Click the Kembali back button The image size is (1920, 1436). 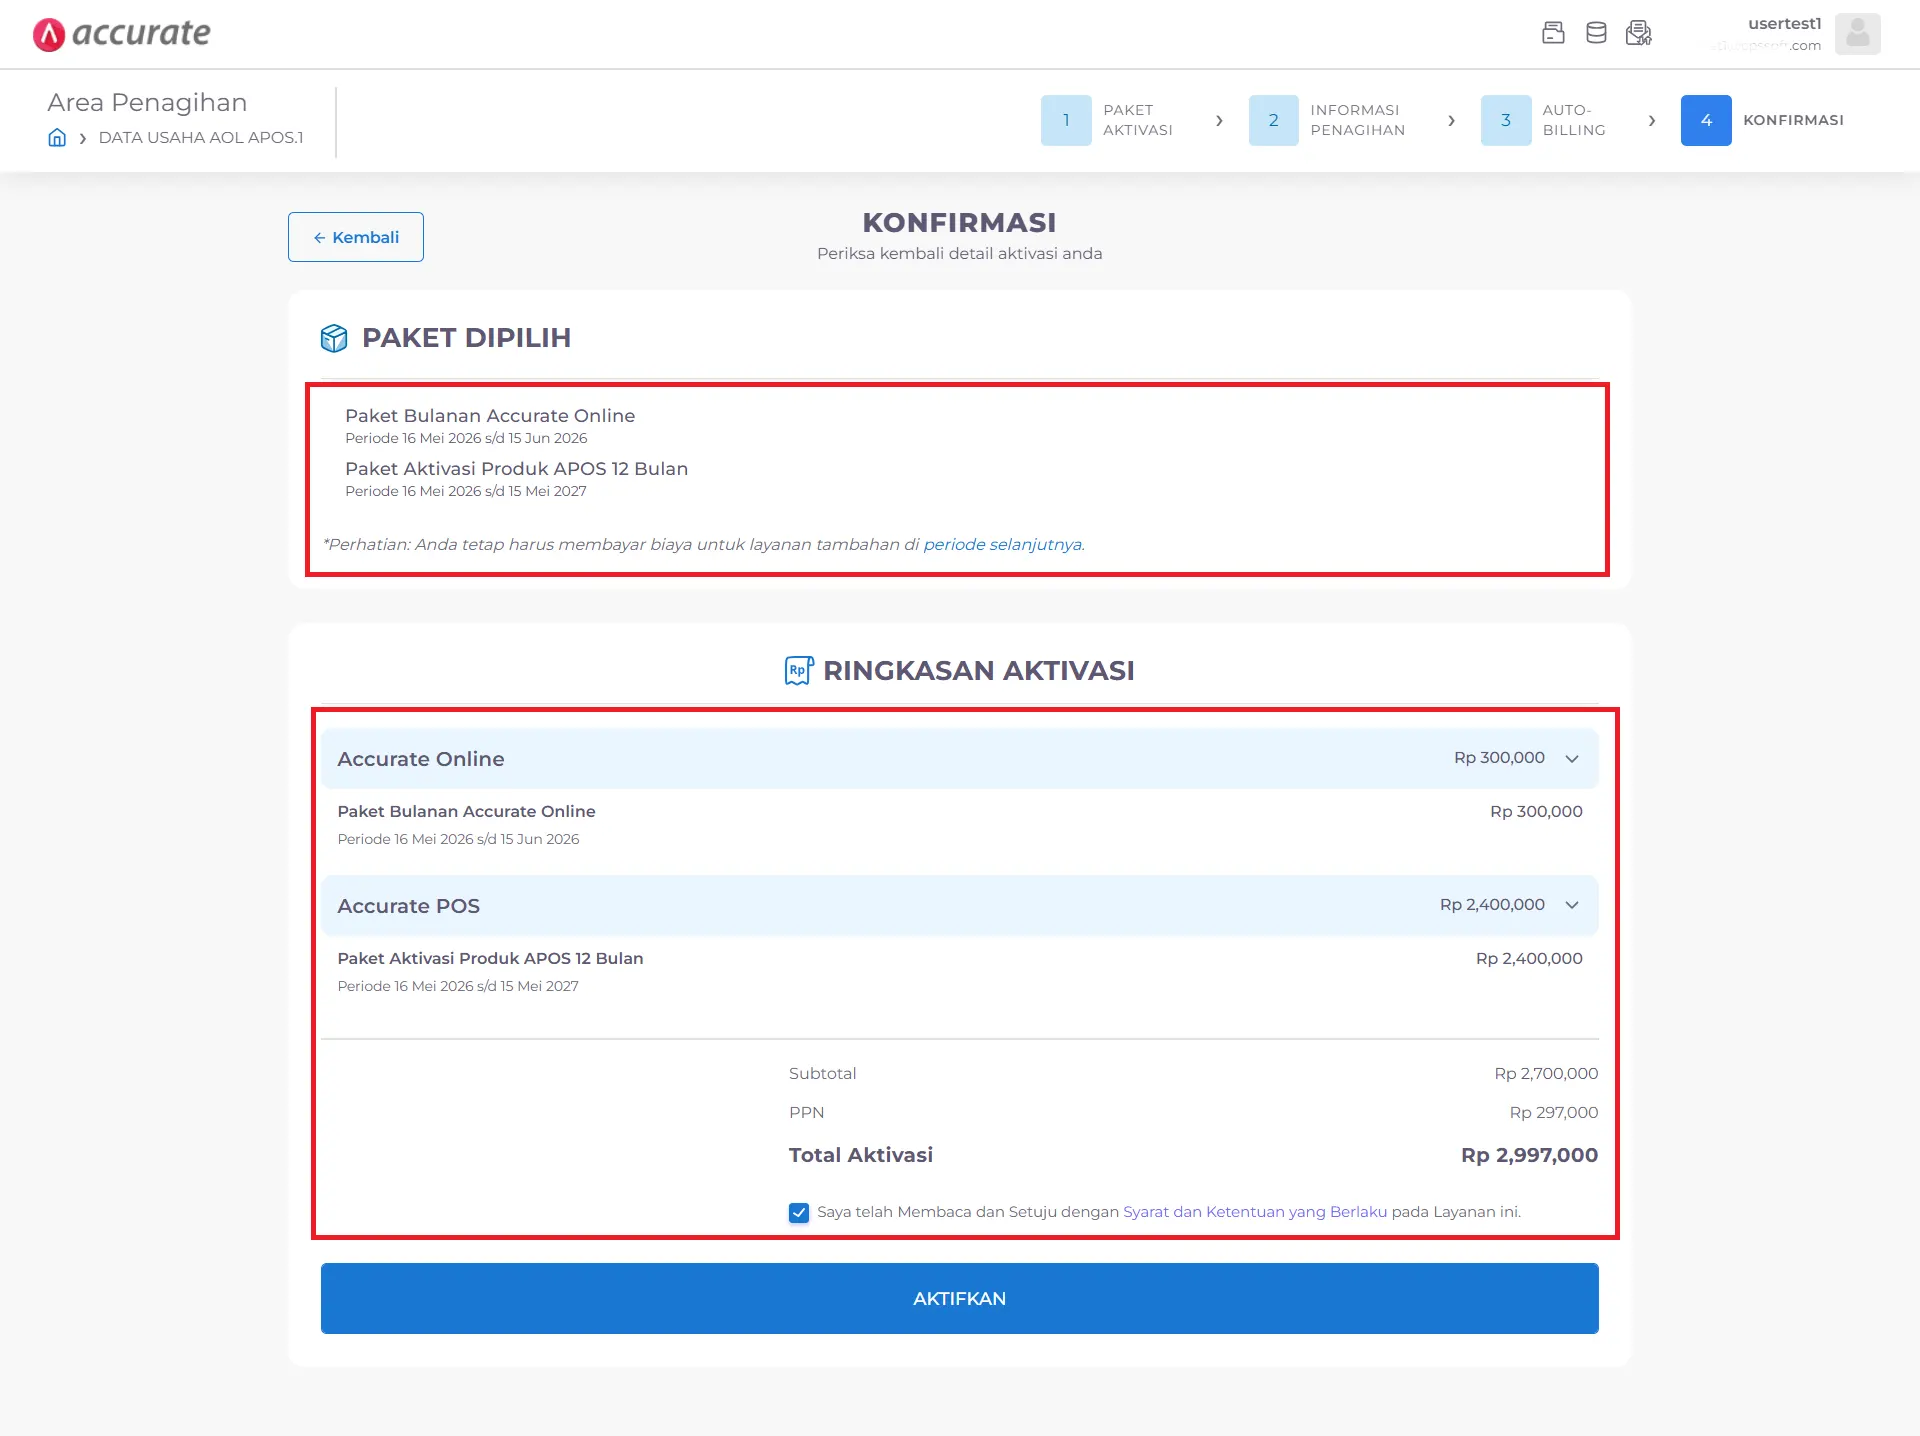pos(356,237)
